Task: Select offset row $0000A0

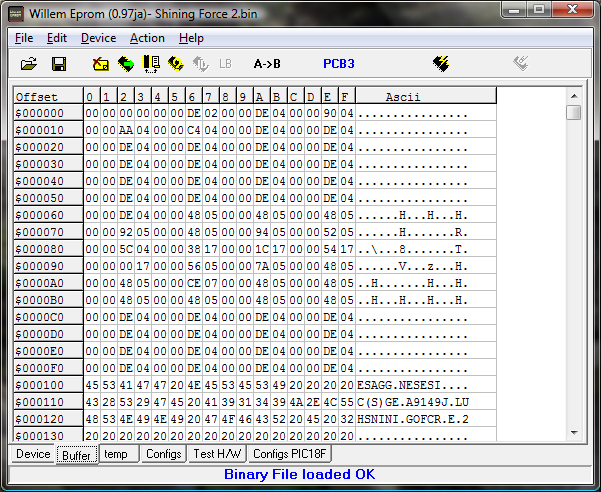Action: (x=48, y=283)
